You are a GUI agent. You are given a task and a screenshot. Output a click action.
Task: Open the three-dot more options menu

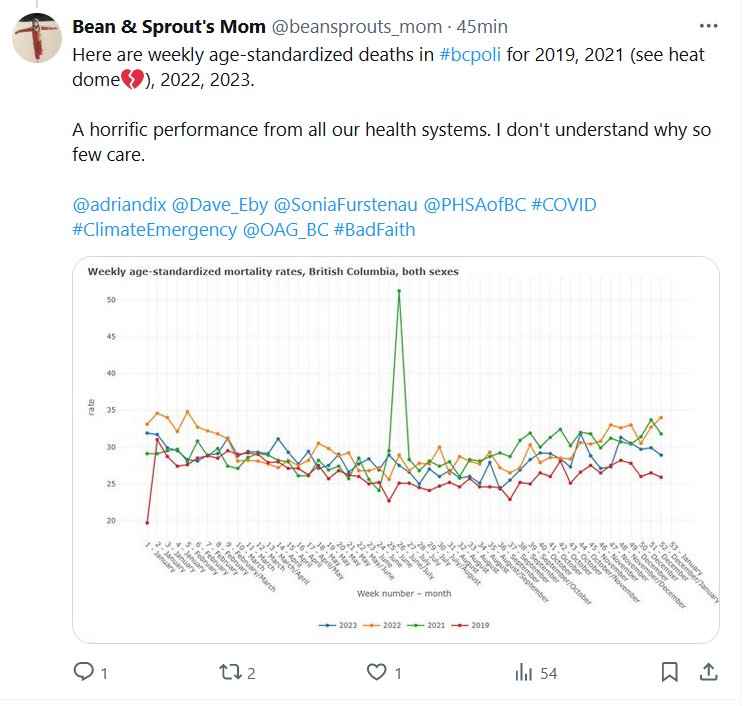coord(707,25)
